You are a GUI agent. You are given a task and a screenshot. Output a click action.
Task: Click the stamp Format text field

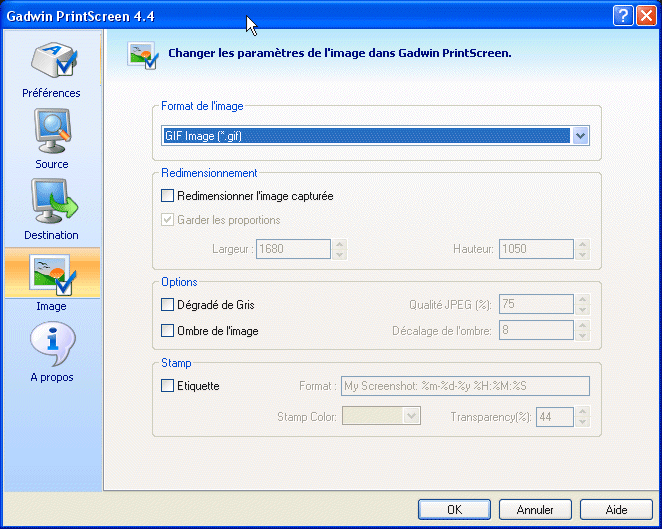pos(465,386)
